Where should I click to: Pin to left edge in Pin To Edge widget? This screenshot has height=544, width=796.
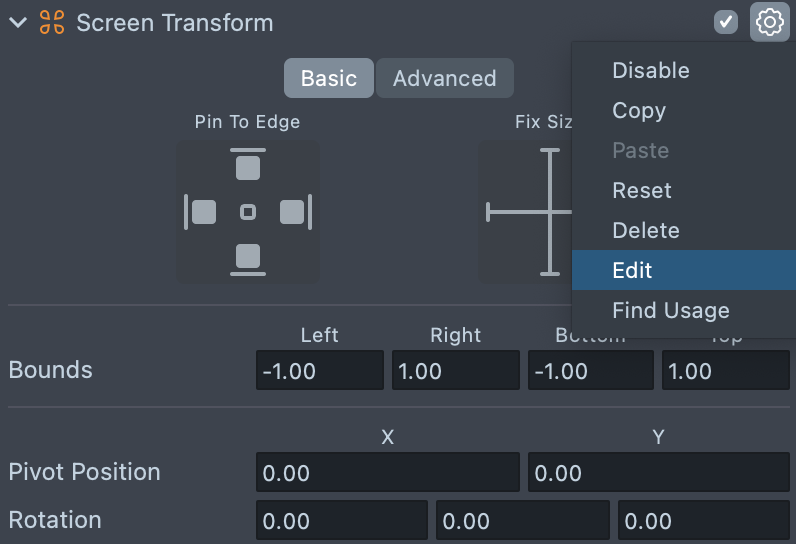(x=203, y=212)
